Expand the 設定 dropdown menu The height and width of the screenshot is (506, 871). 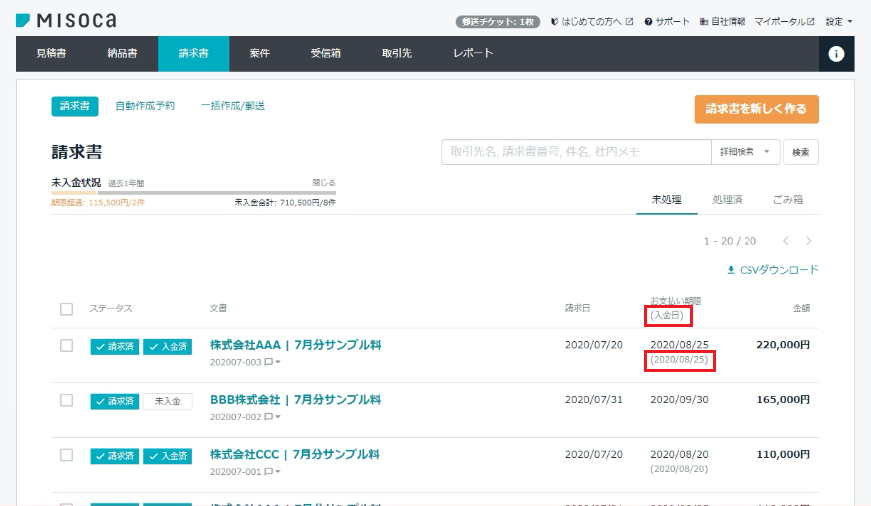point(839,22)
